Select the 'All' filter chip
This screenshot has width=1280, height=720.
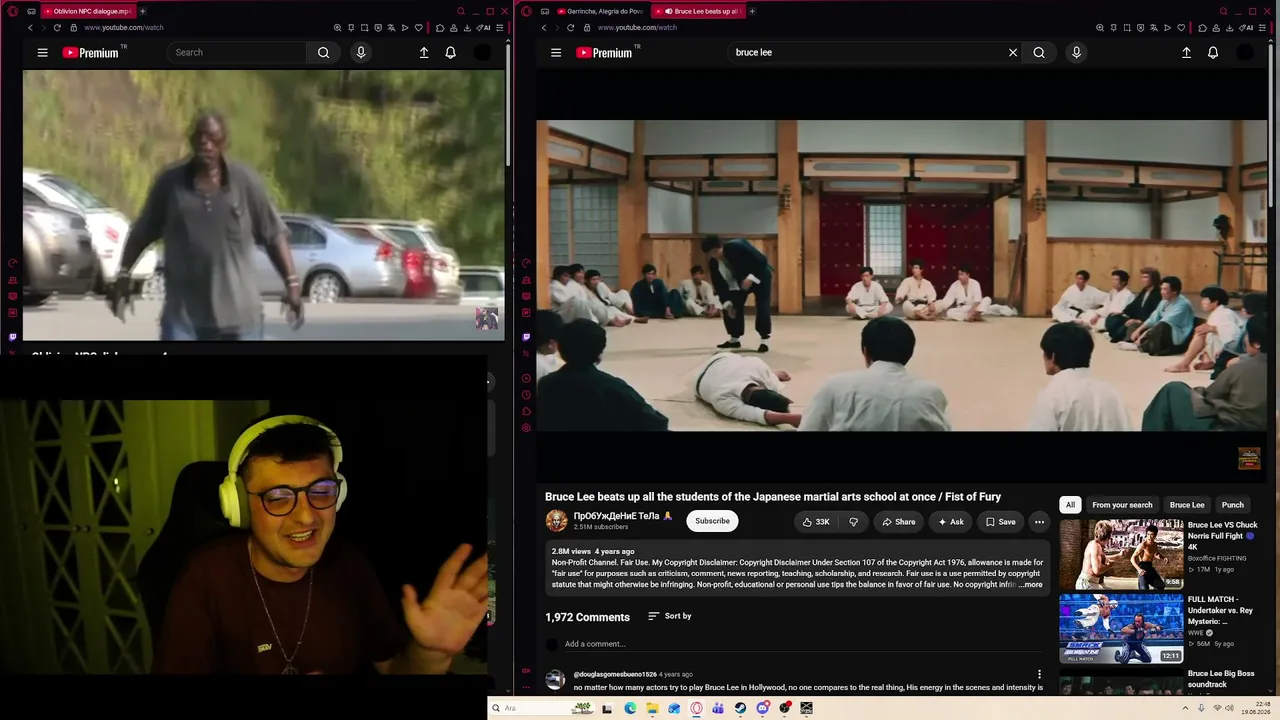[1070, 505]
